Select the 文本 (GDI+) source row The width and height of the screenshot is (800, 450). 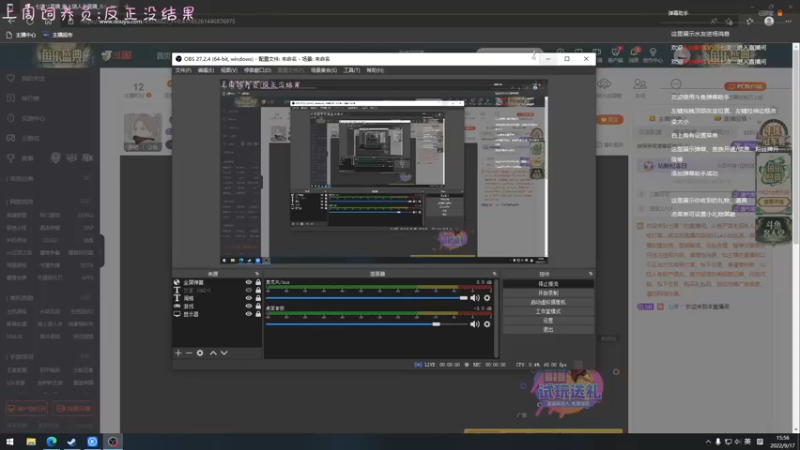(217, 290)
